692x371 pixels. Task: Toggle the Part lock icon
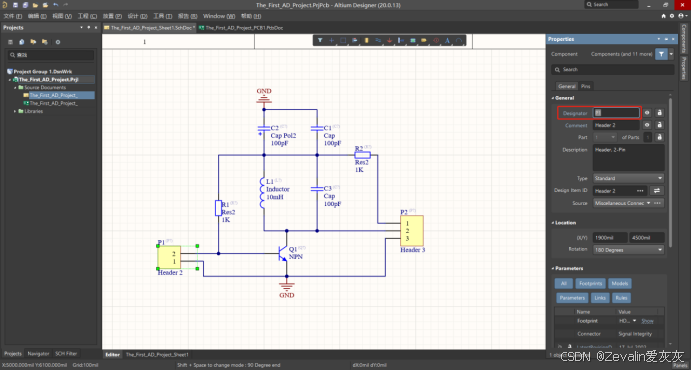659,137
